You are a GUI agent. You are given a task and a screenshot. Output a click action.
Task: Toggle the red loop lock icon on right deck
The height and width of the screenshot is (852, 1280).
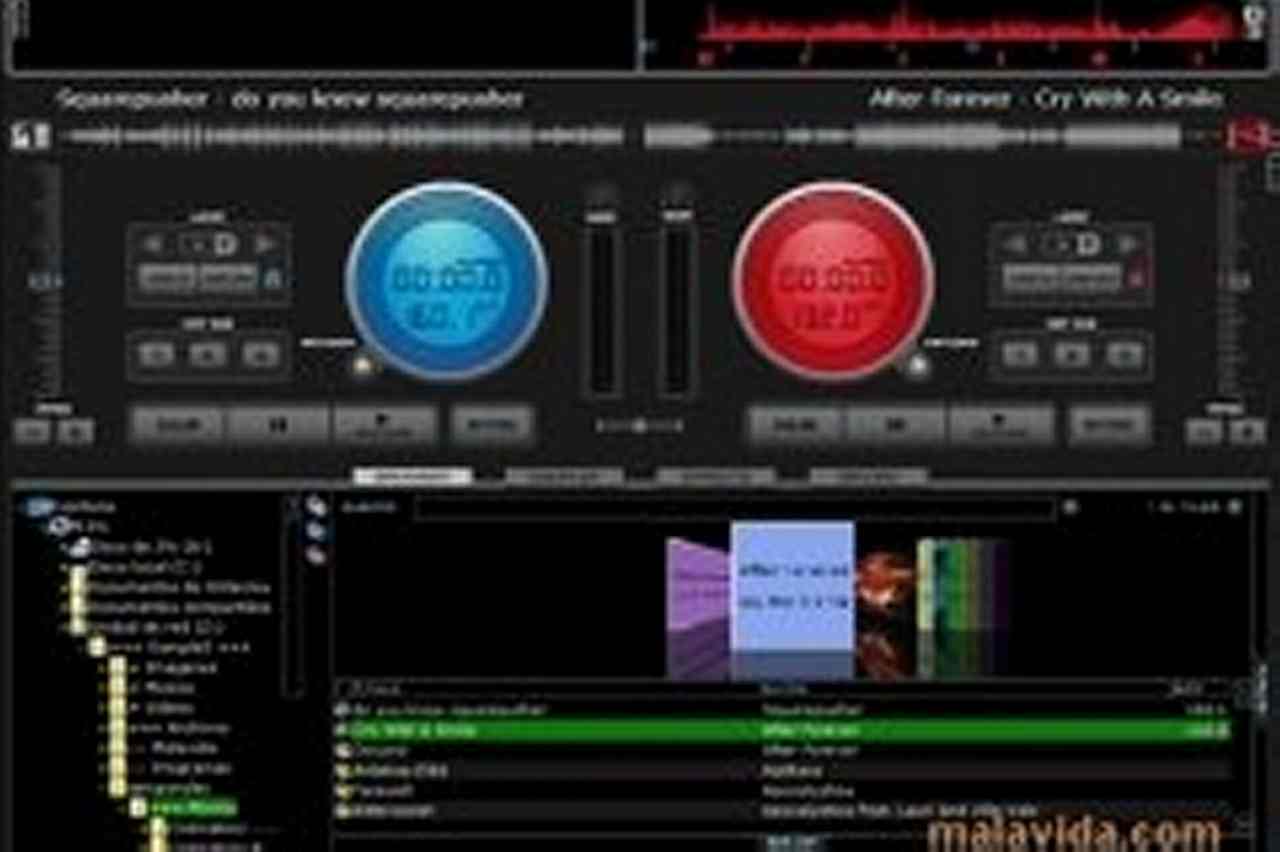click(1136, 278)
